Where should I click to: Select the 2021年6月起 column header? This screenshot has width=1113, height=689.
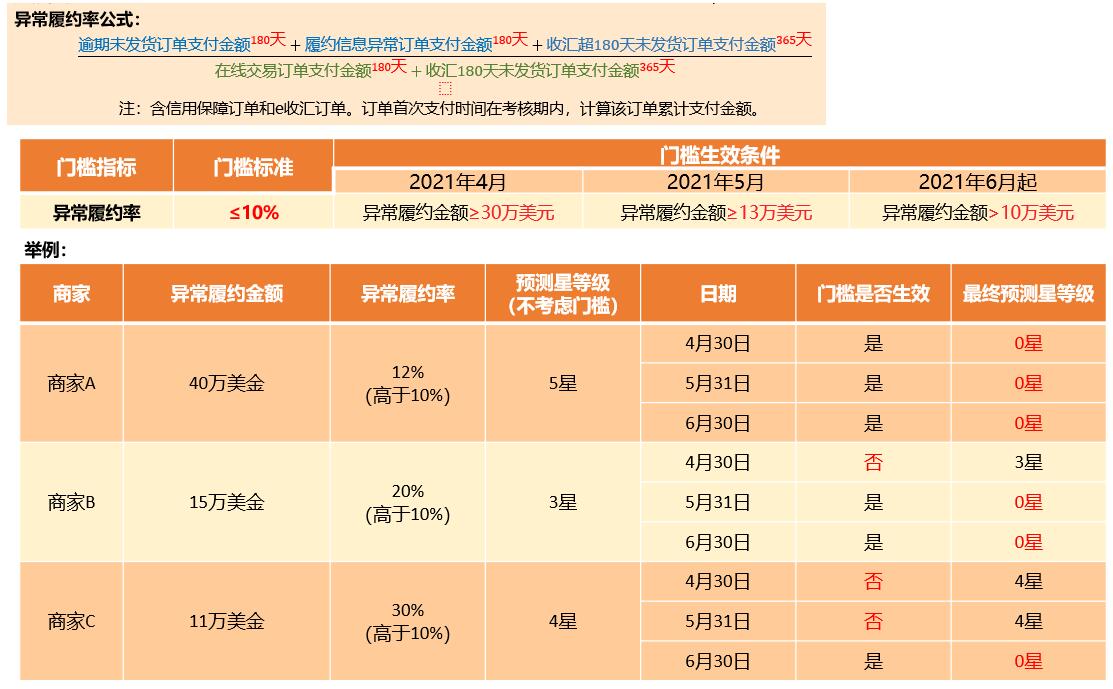(977, 182)
